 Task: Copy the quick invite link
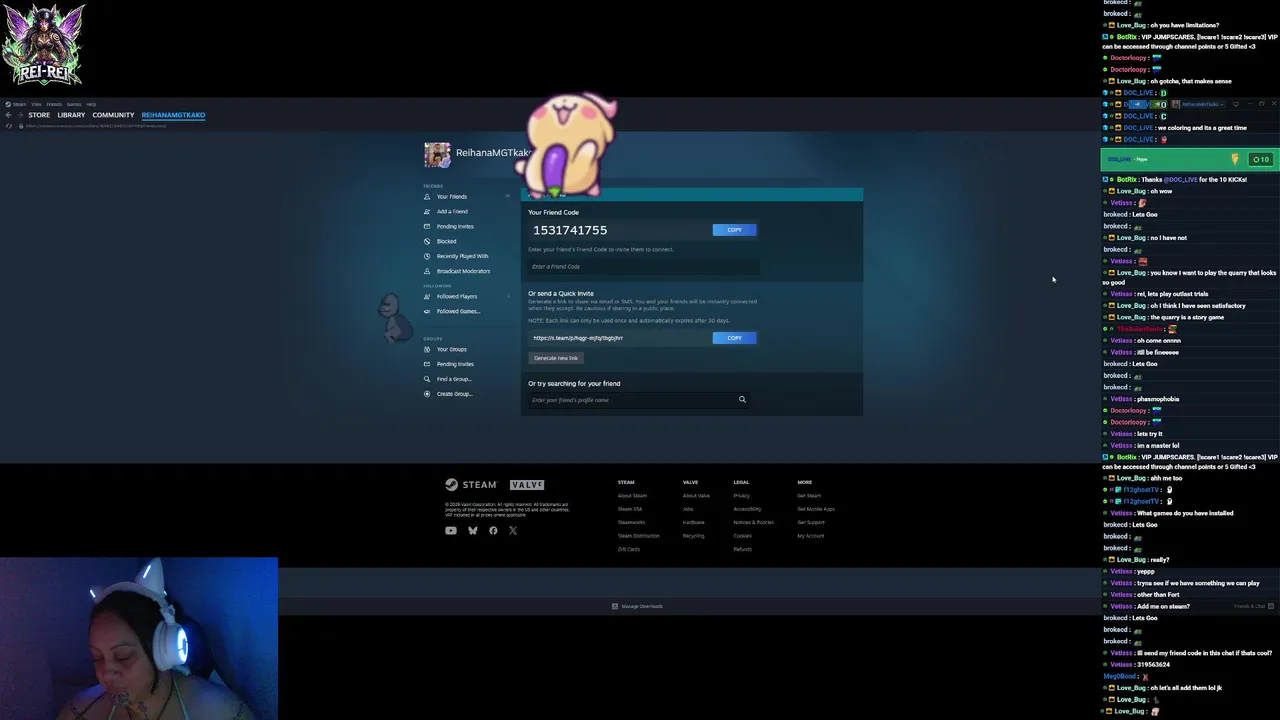pyautogui.click(x=734, y=338)
